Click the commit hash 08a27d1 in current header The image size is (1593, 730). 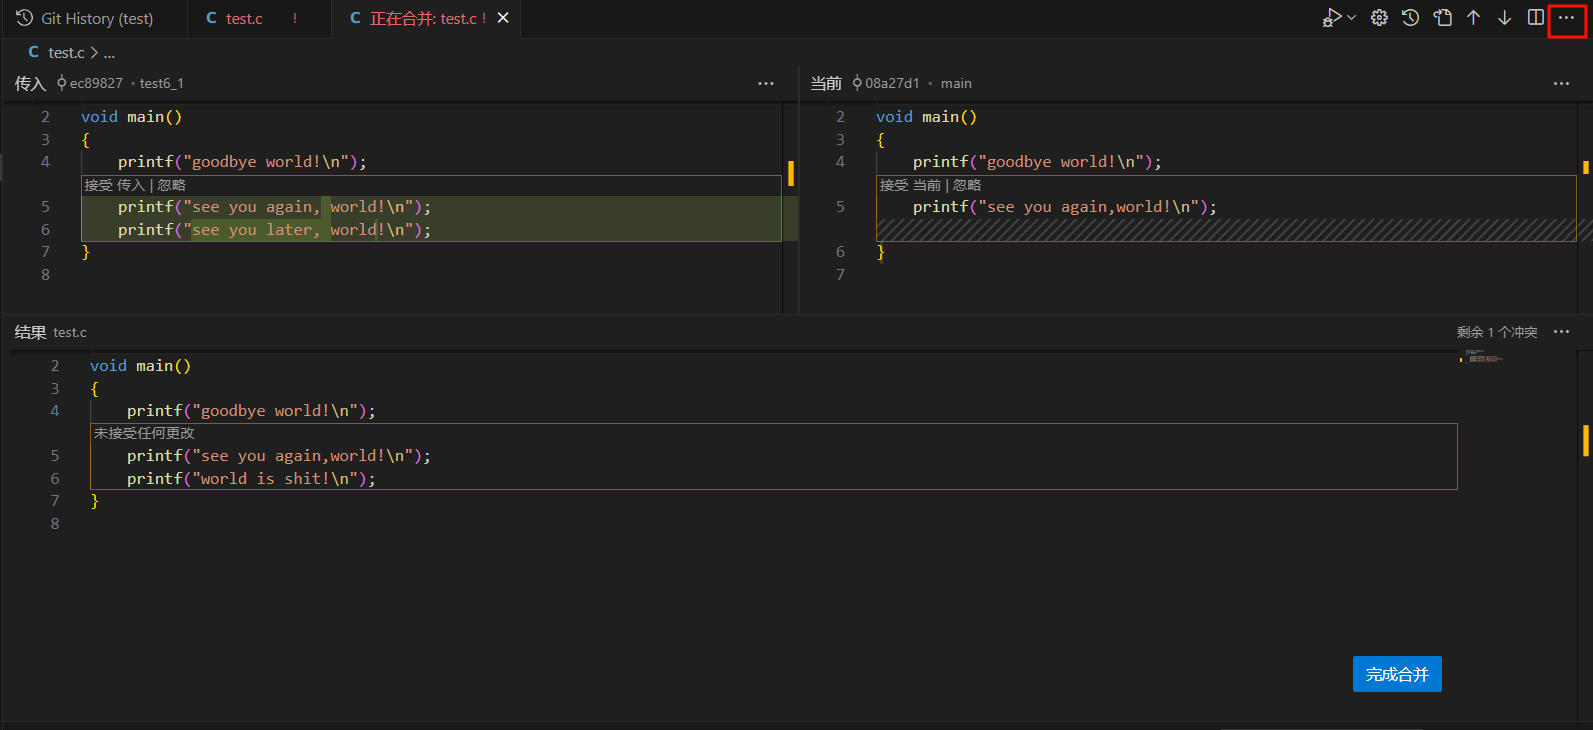[892, 84]
